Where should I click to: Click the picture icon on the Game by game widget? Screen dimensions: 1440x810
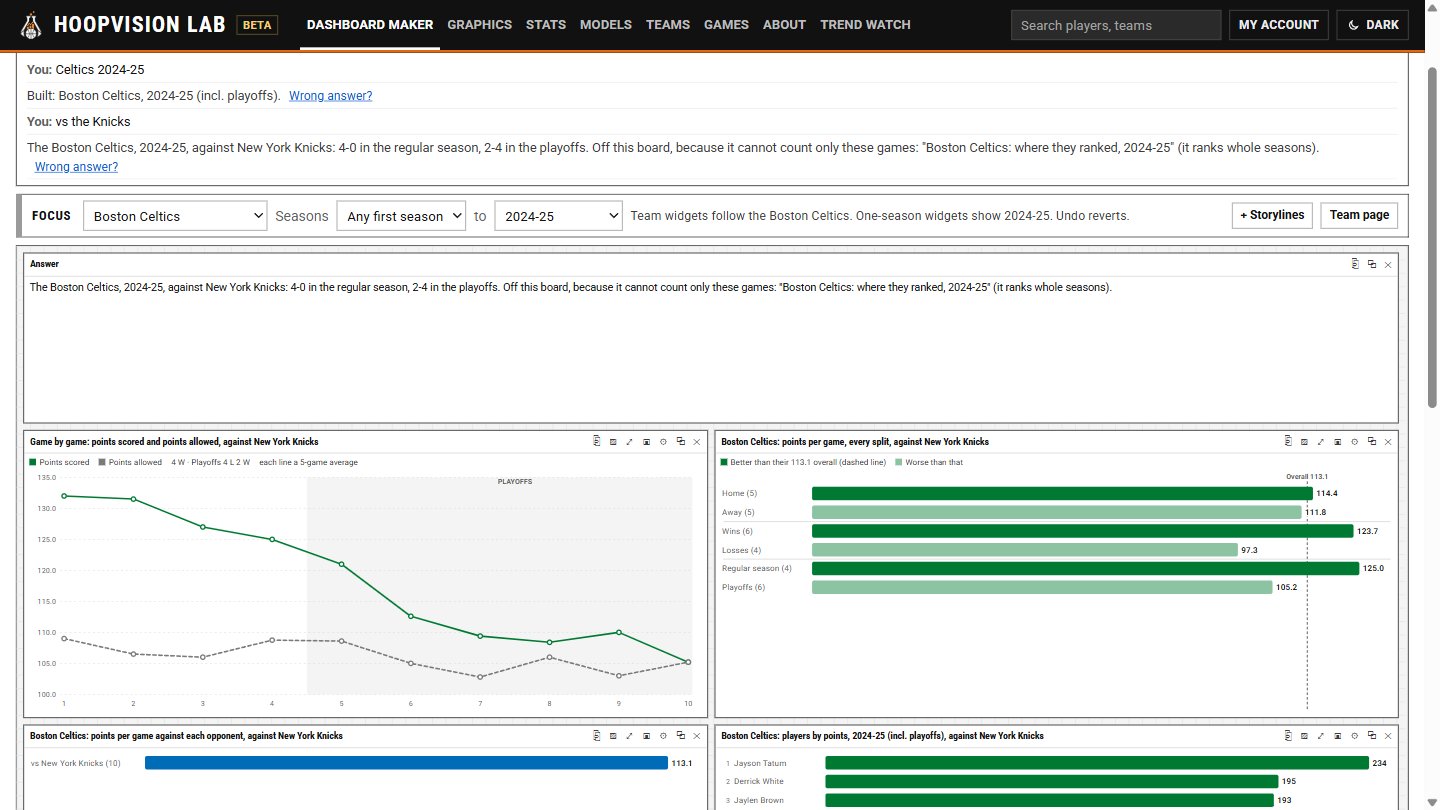pyautogui.click(x=613, y=441)
